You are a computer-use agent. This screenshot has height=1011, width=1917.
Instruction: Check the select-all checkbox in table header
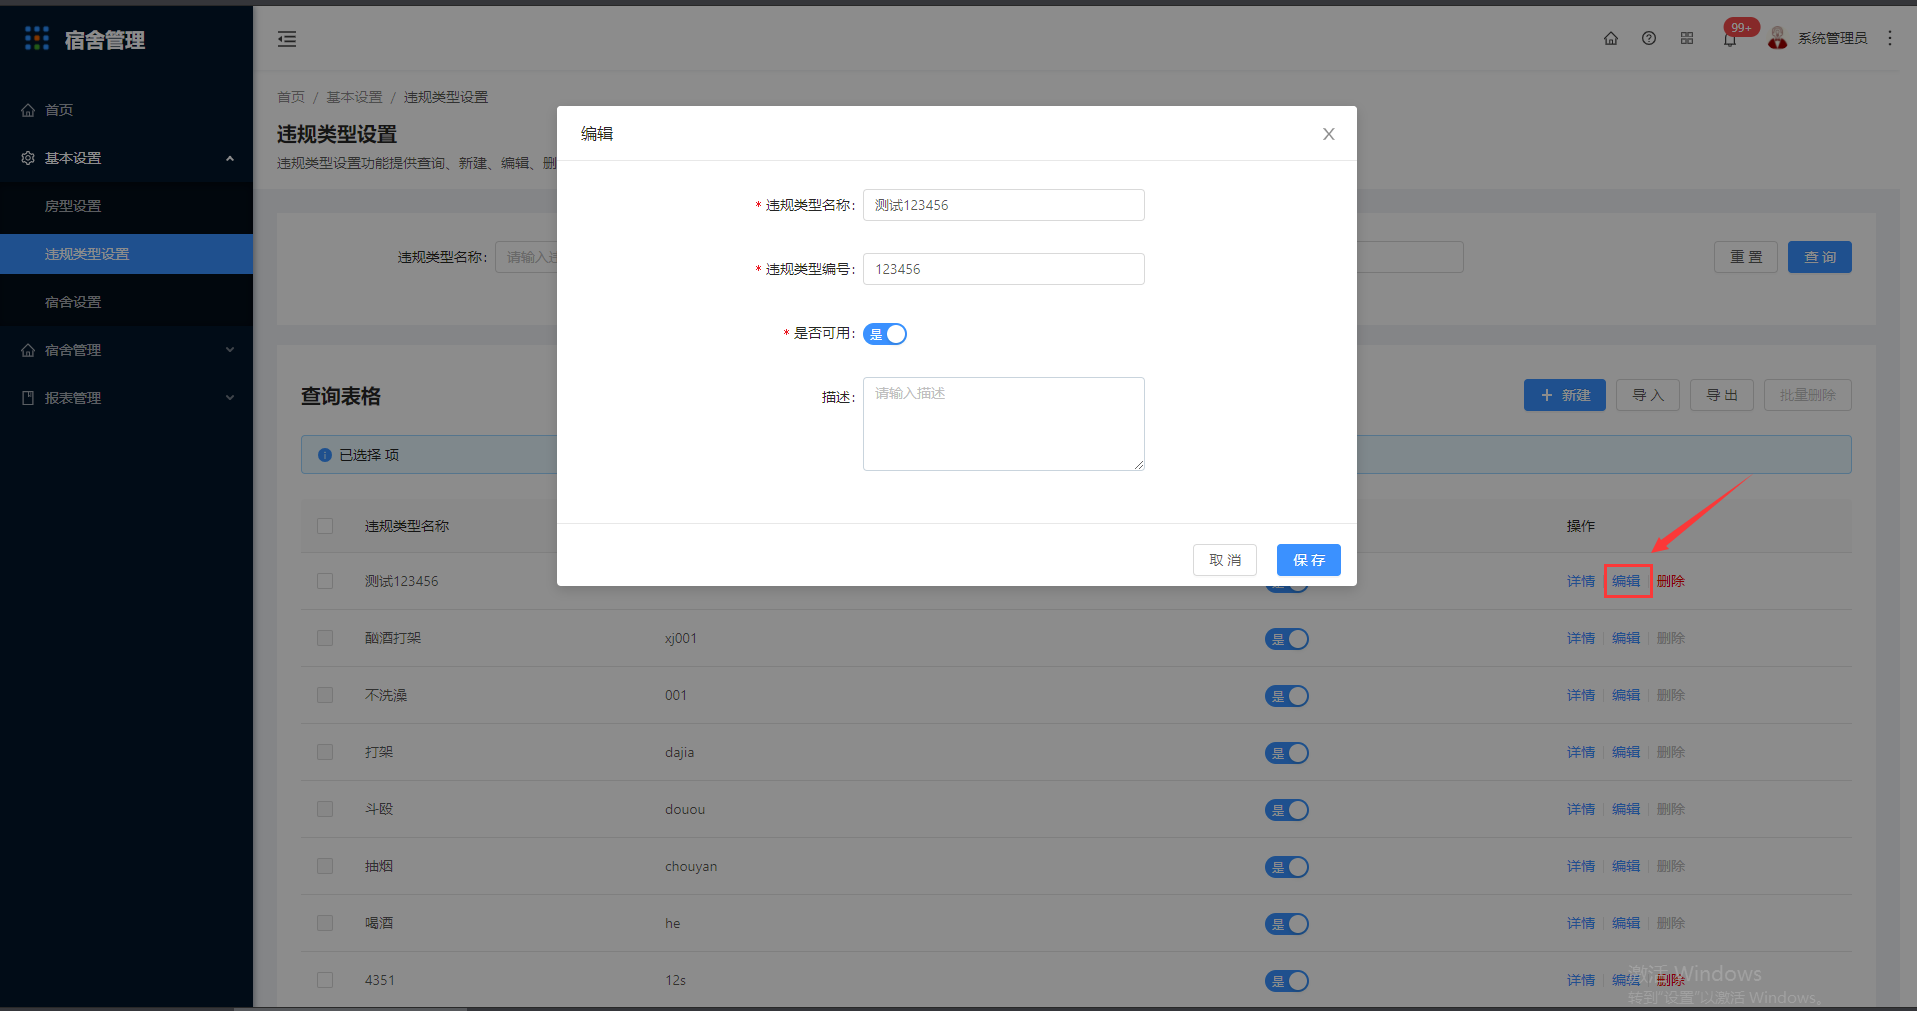pyautogui.click(x=325, y=526)
